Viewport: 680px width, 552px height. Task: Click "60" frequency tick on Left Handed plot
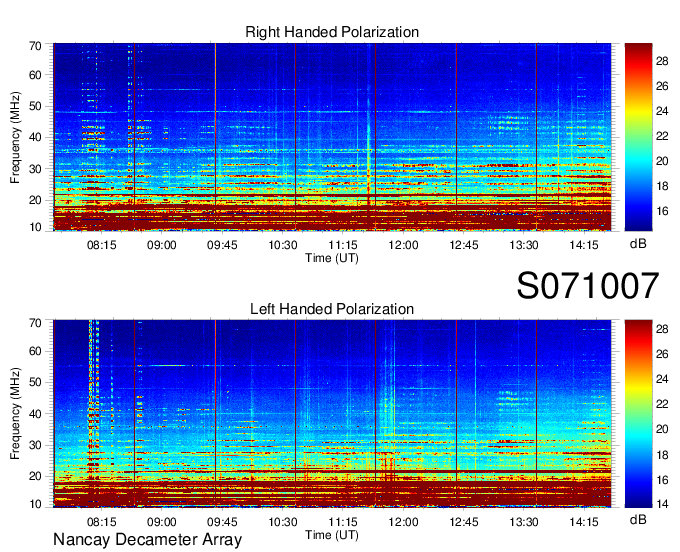(x=35, y=351)
